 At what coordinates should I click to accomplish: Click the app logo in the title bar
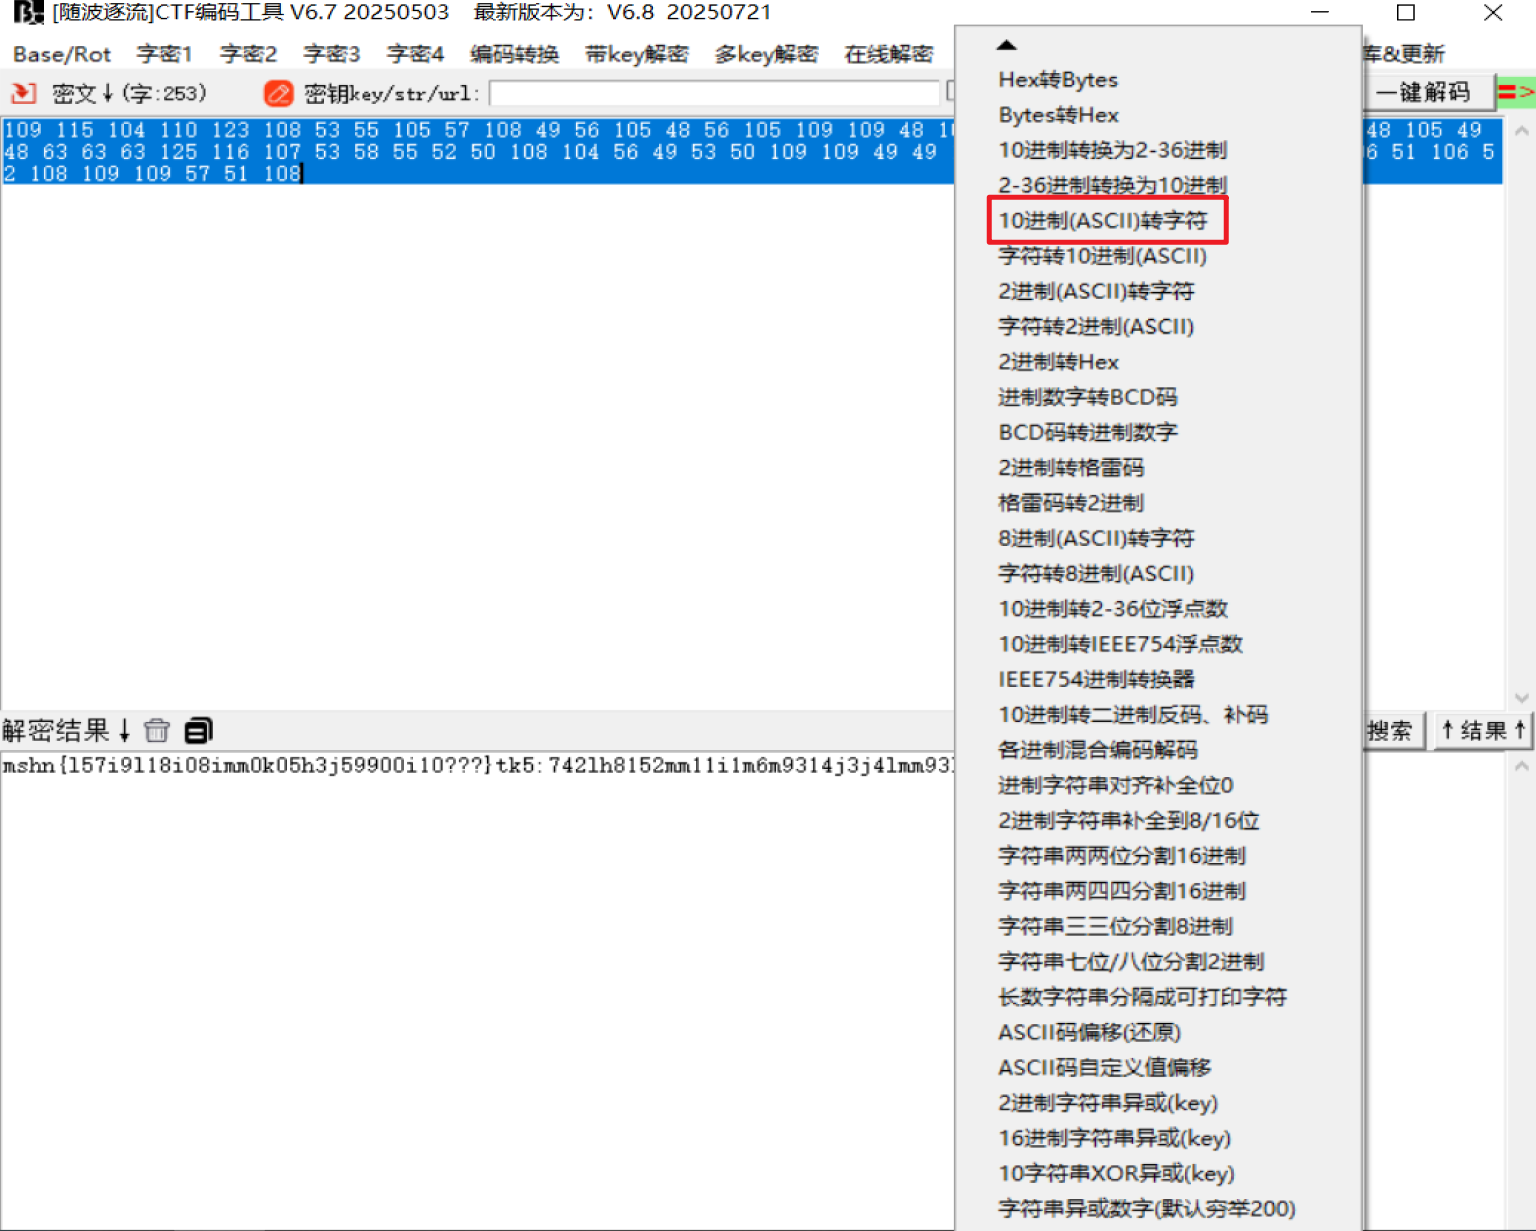(x=27, y=13)
